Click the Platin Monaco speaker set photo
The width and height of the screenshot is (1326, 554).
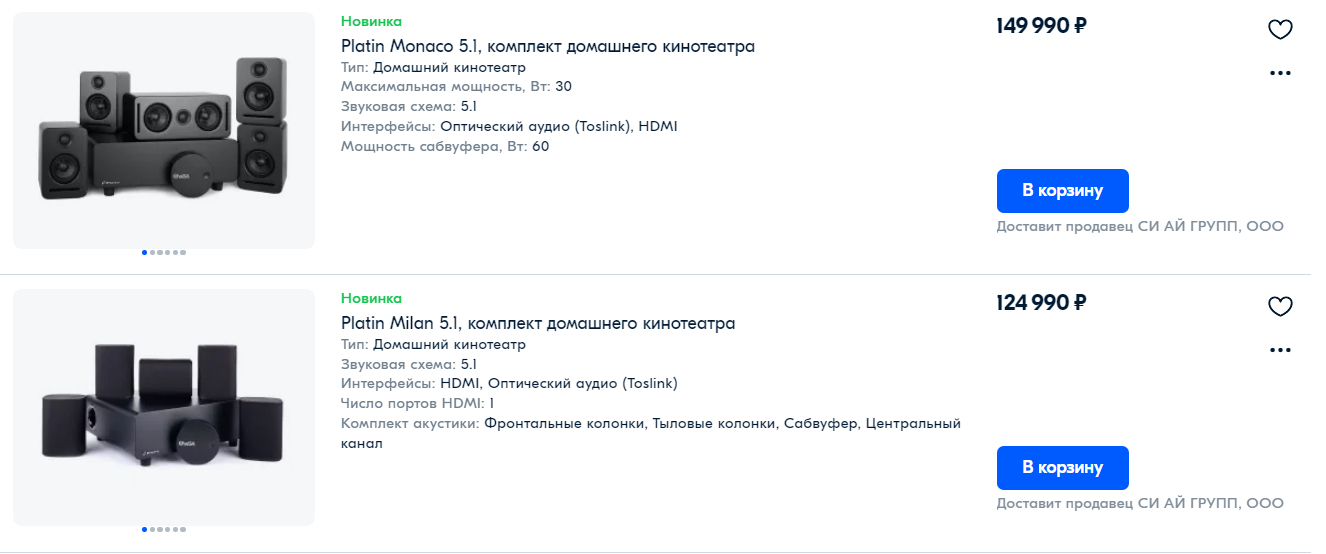point(164,130)
